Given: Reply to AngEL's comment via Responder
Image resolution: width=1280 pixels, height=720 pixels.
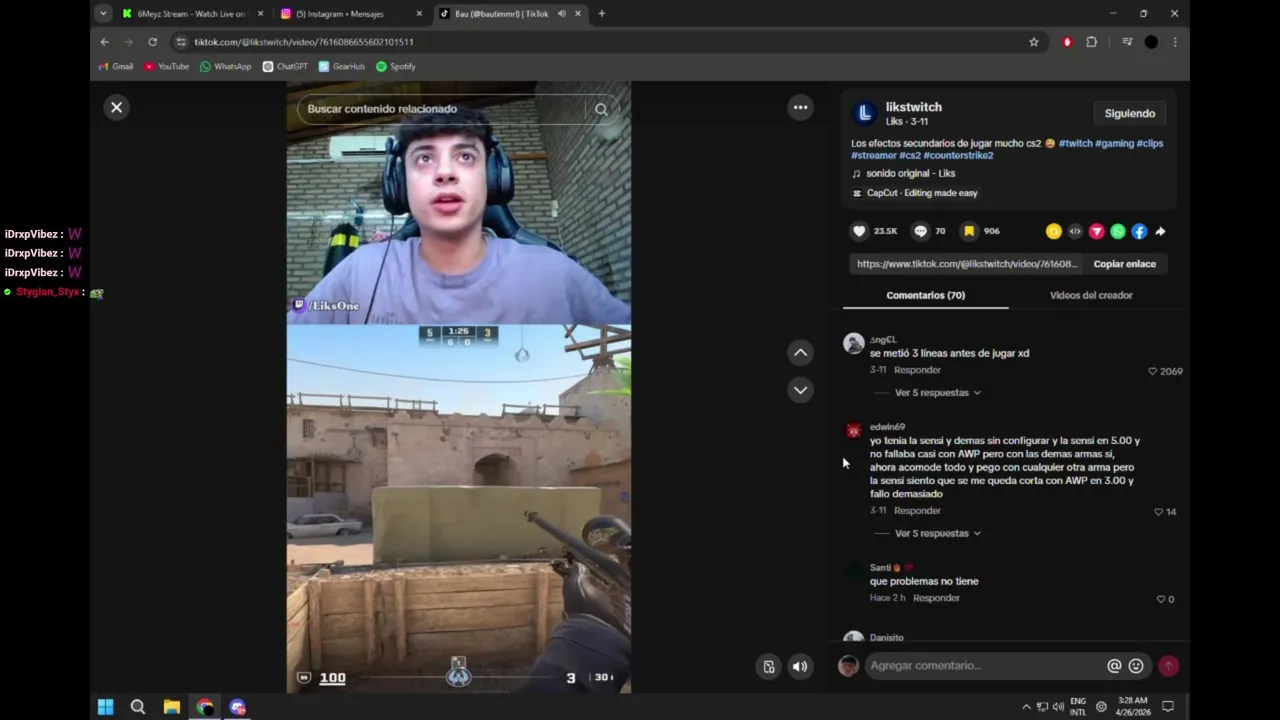Looking at the screenshot, I should (917, 370).
